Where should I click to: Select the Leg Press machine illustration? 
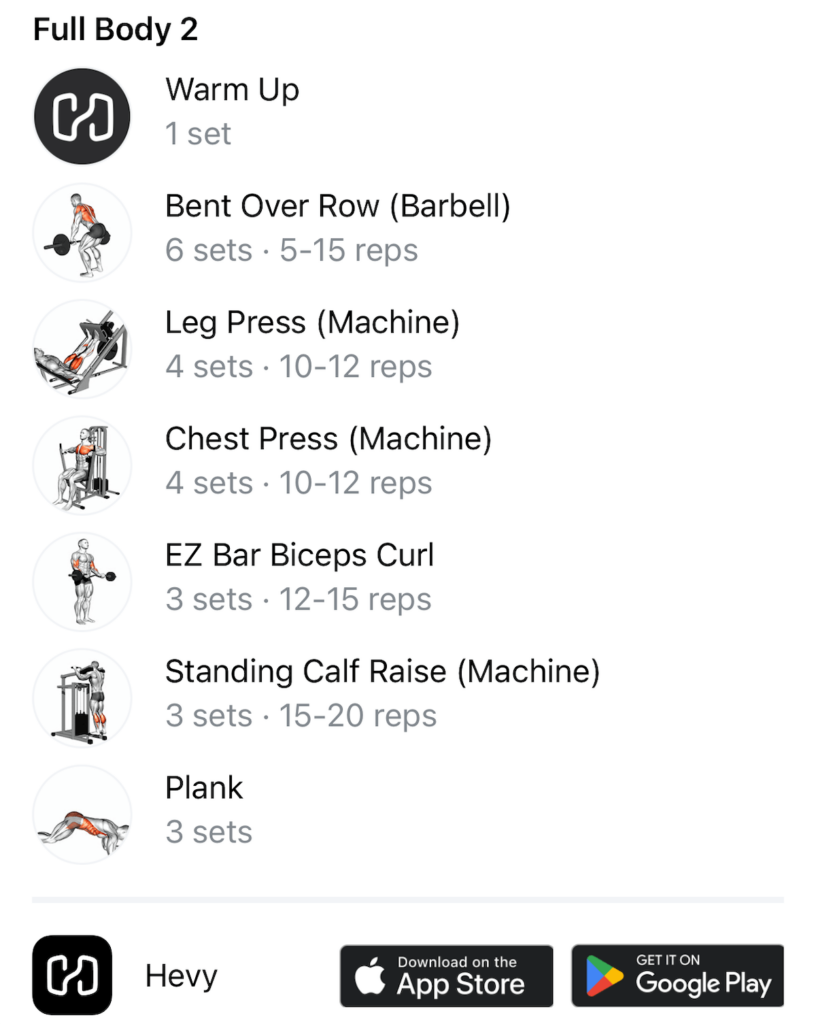click(x=82, y=348)
